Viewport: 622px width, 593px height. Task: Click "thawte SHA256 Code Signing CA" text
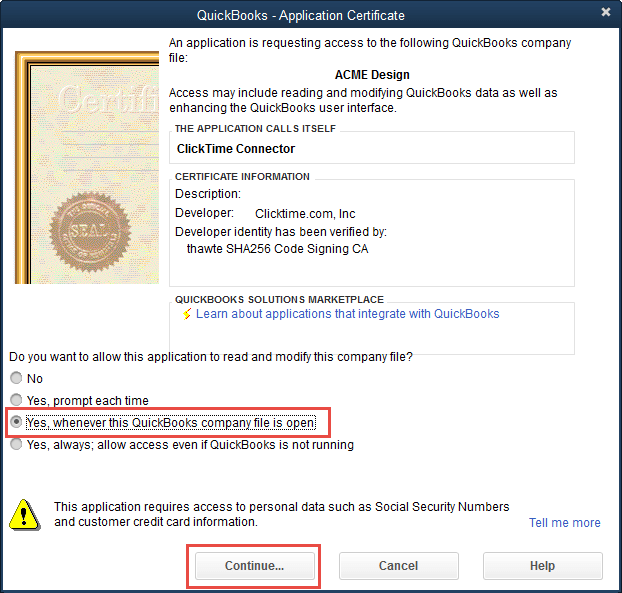[x=277, y=249]
